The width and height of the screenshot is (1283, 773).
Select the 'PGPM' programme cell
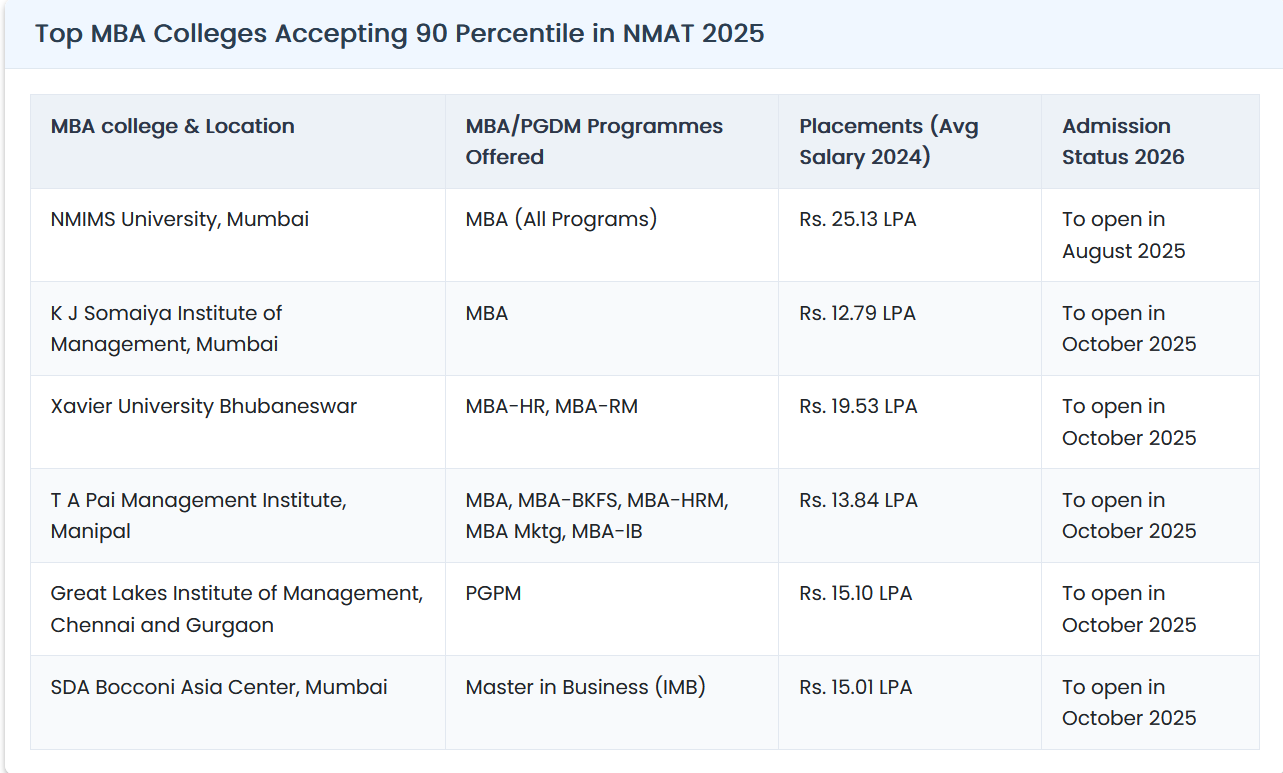493,593
